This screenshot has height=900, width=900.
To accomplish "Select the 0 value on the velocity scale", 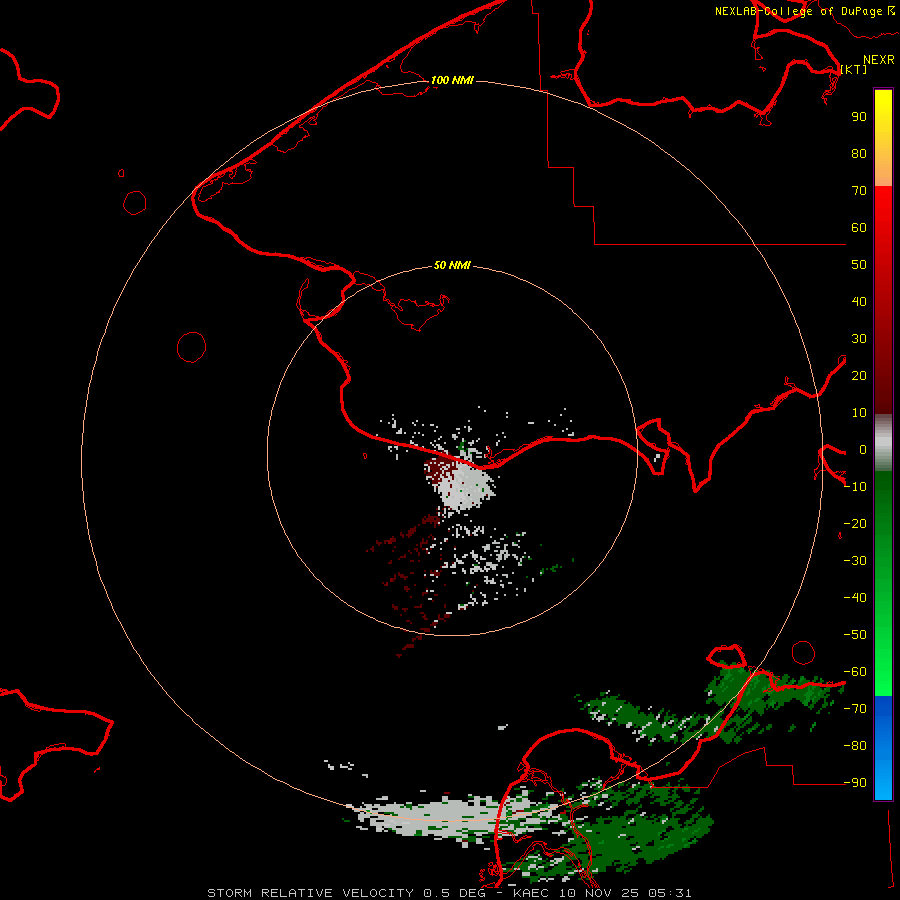I will coord(863,450).
